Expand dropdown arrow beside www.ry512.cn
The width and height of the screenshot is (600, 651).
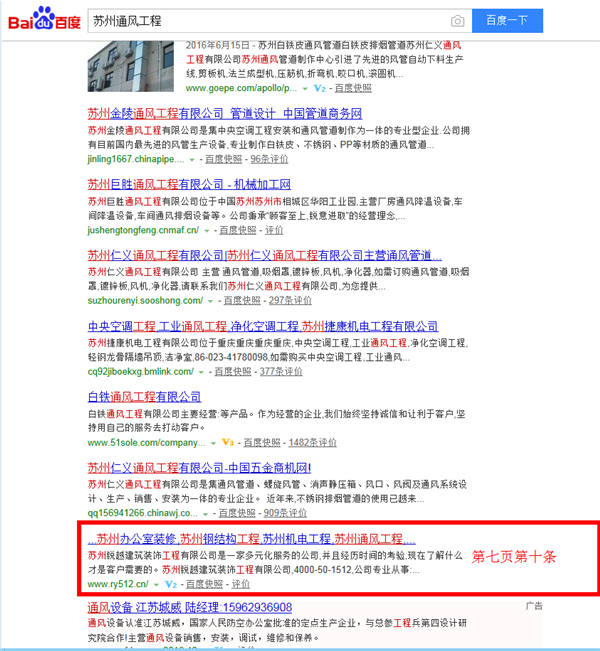point(157,585)
